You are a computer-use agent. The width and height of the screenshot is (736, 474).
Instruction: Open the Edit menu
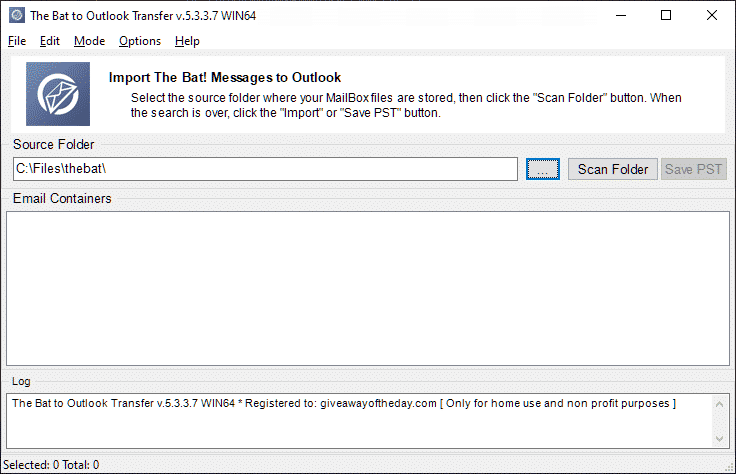tap(50, 41)
